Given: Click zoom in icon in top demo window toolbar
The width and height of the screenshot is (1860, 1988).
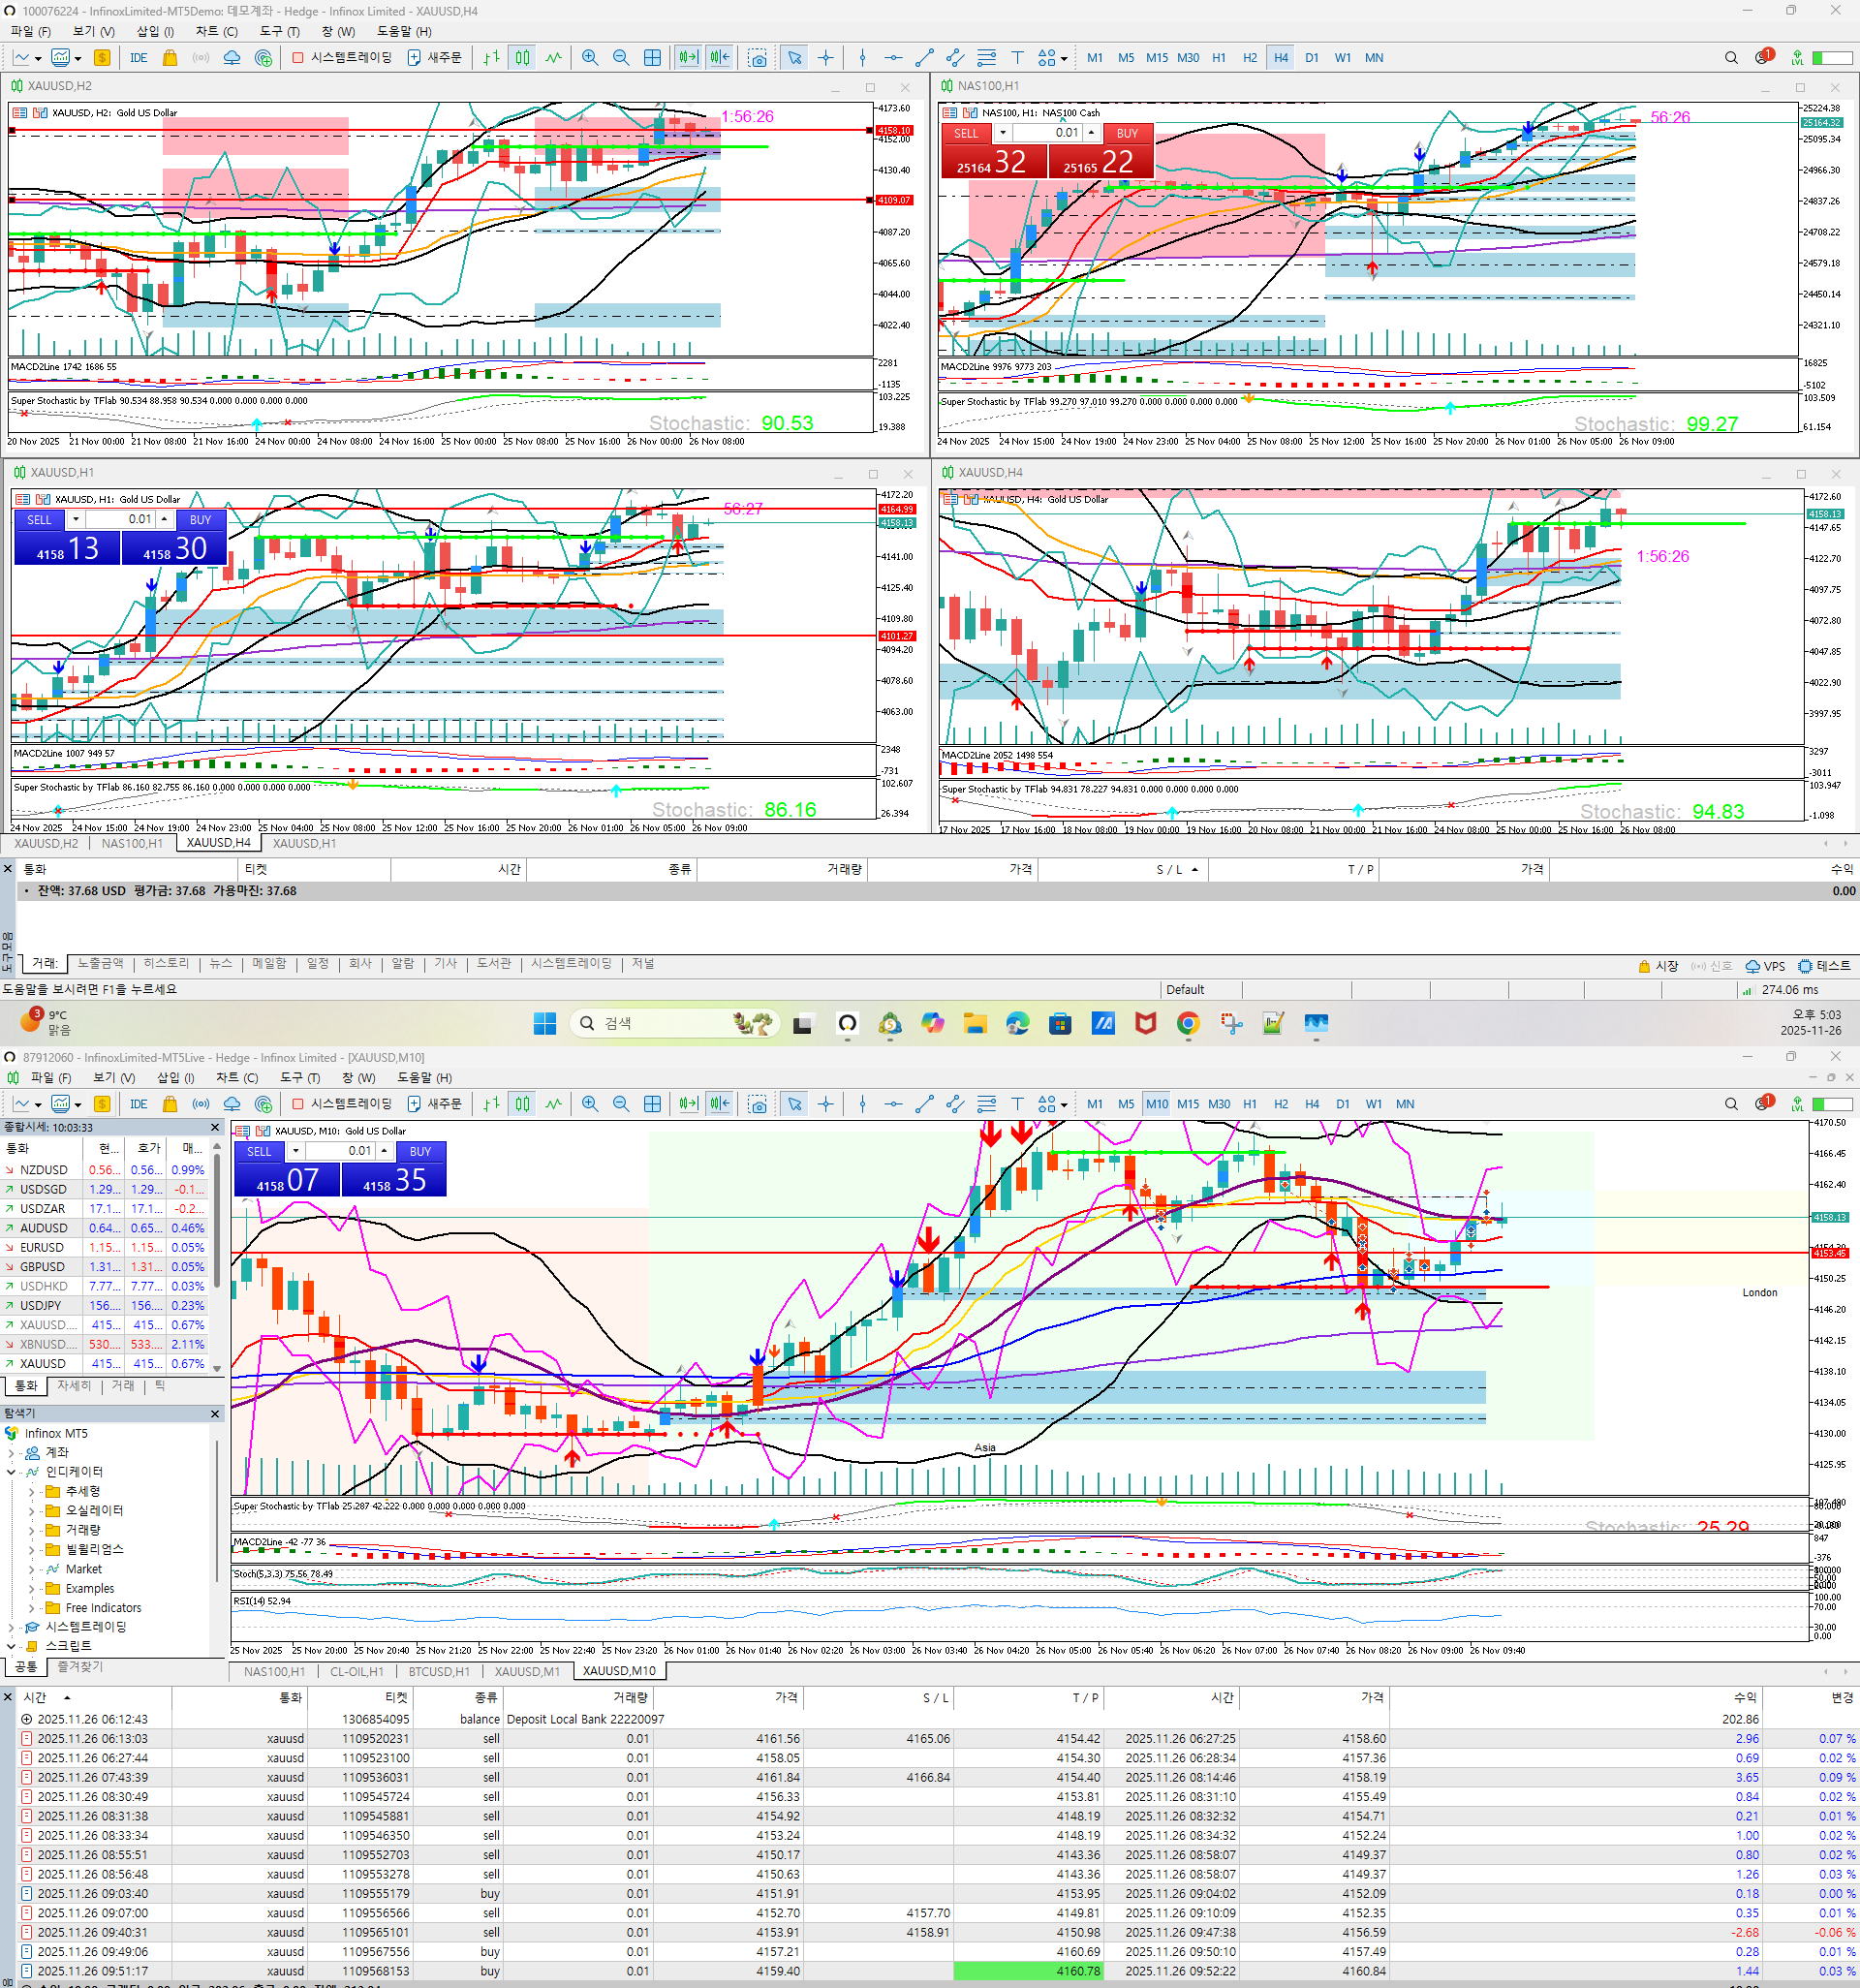Looking at the screenshot, I should pyautogui.click(x=590, y=58).
